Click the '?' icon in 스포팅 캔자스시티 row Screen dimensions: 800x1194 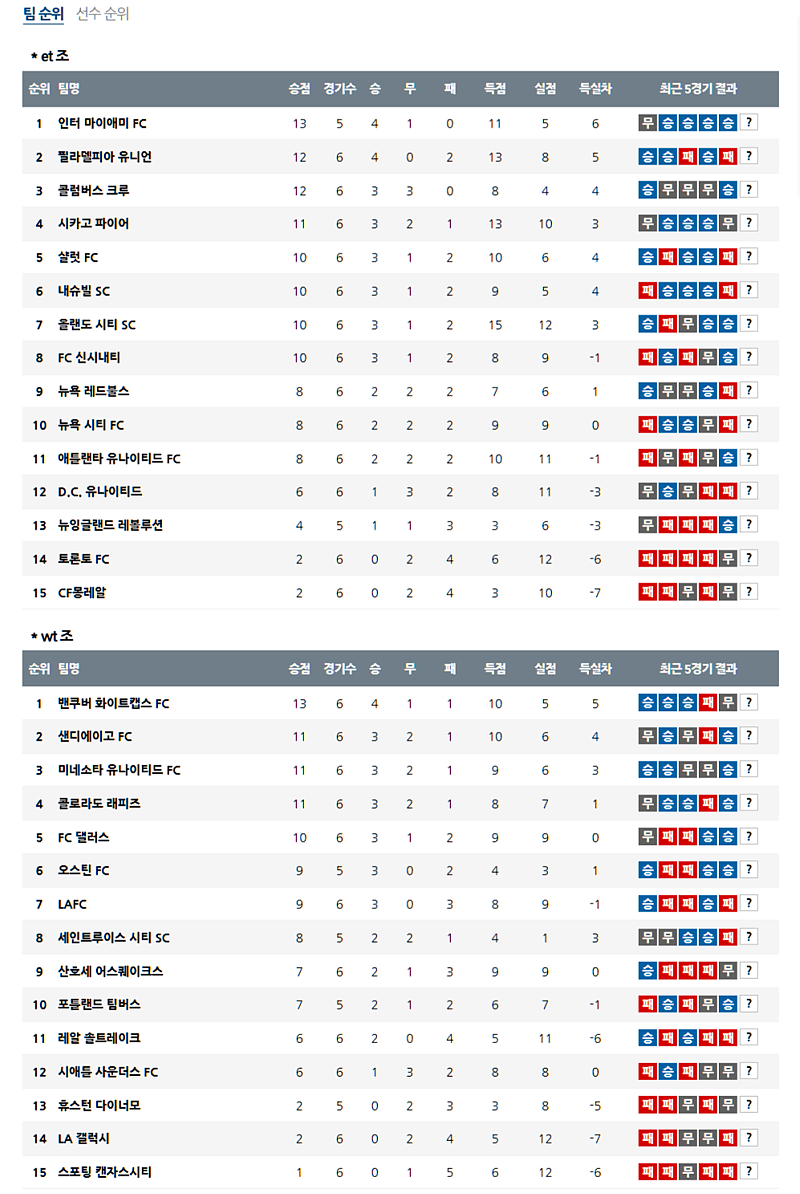[749, 1171]
